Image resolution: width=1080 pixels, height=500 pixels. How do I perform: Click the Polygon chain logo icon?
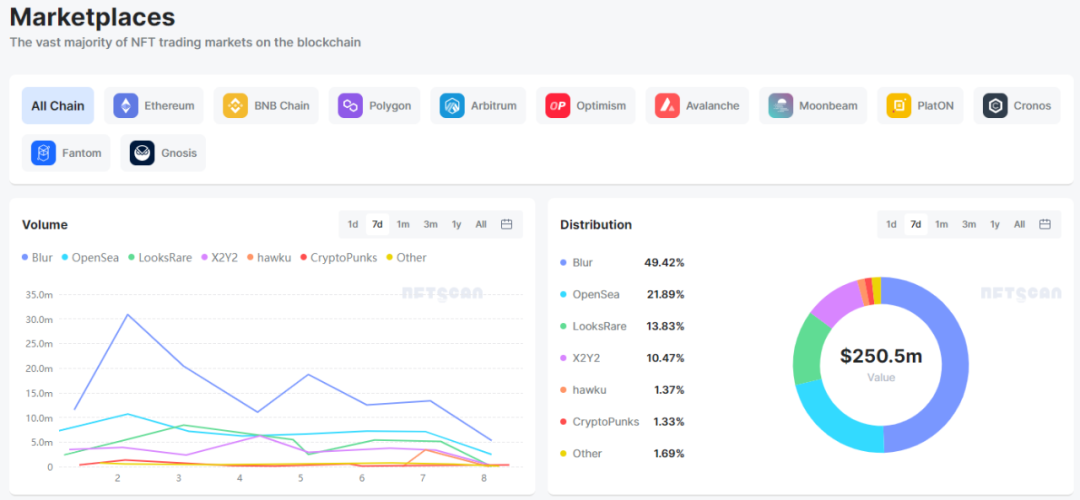pyautogui.click(x=351, y=105)
